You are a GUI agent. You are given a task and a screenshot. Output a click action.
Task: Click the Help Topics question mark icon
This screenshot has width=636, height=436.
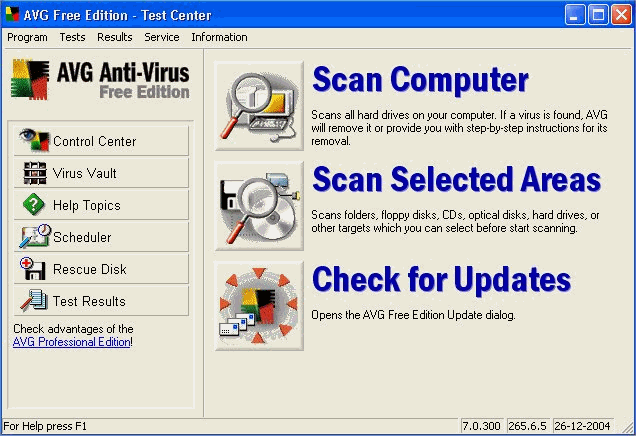pyautogui.click(x=34, y=204)
